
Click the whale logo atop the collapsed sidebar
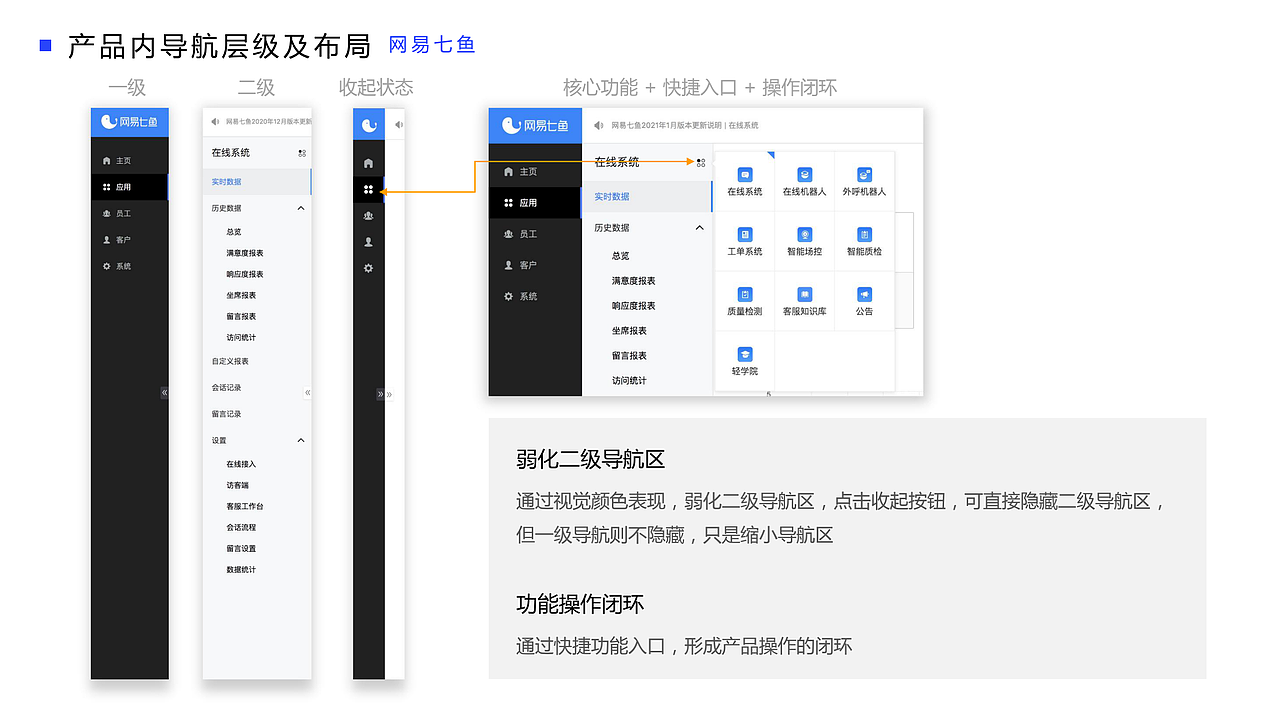(369, 125)
